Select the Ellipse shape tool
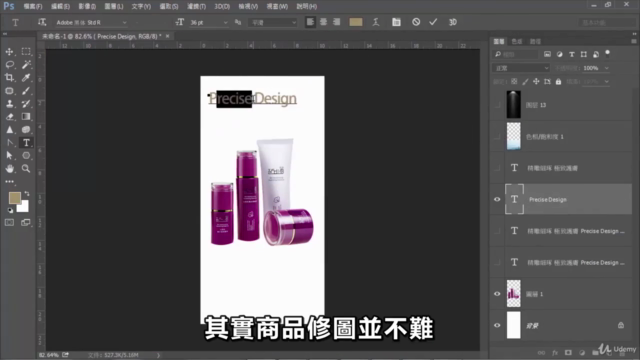This screenshot has width=640, height=360. 26,156
